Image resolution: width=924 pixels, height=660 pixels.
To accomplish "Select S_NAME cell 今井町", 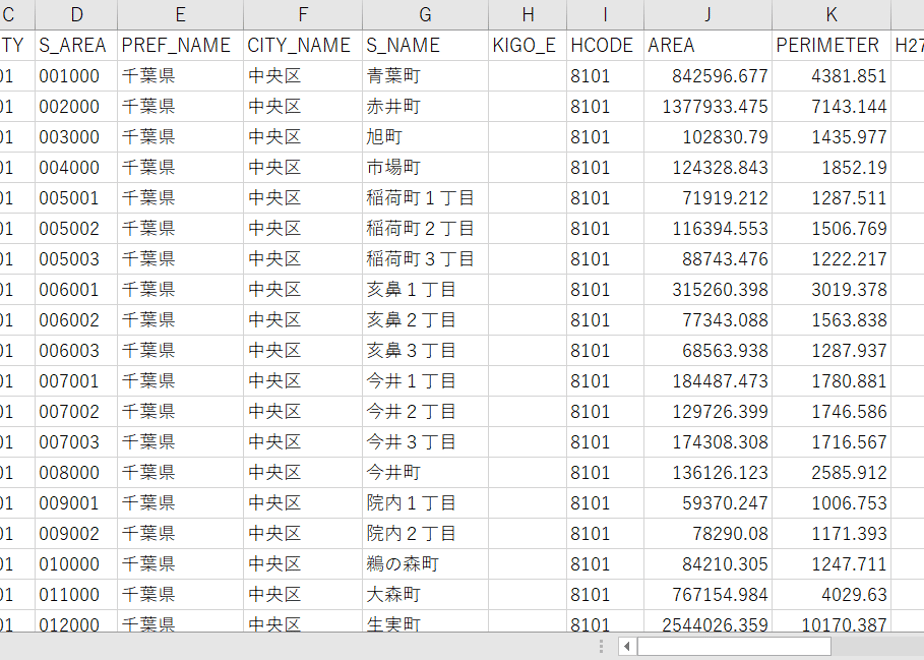I will click(425, 473).
